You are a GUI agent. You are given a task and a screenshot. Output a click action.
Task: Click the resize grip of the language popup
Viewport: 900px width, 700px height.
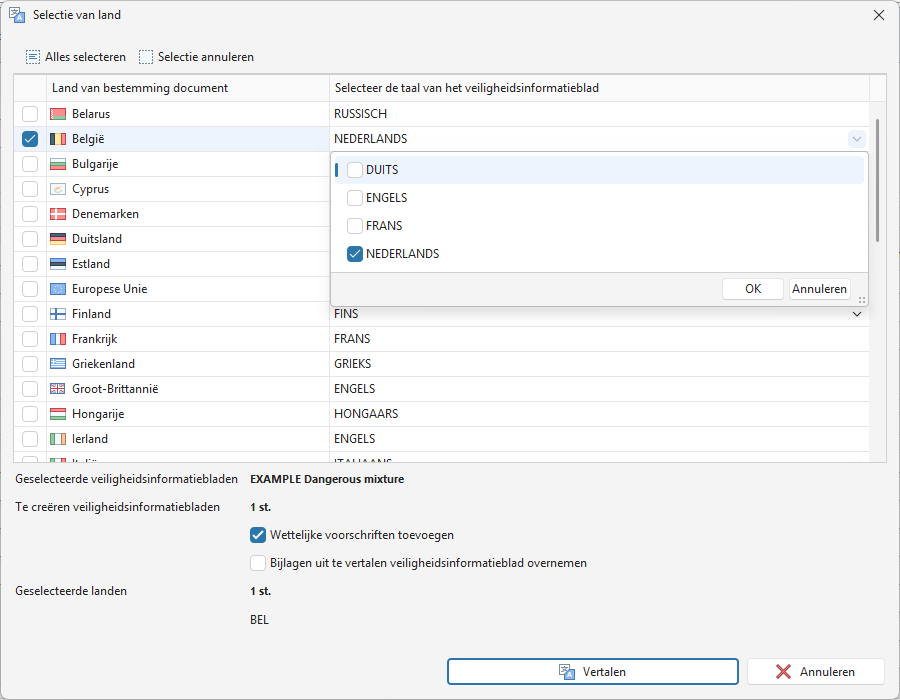(x=862, y=300)
